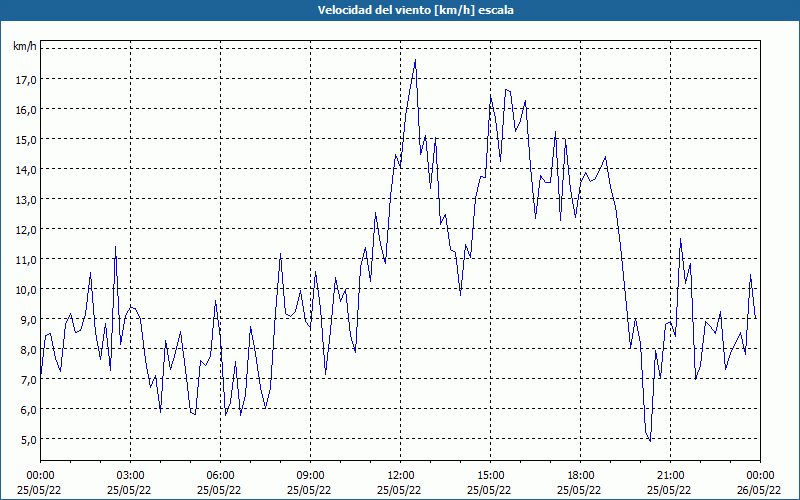Click the 5,0 y-axis value
Viewport: 800px width, 500px height.
pos(28,439)
